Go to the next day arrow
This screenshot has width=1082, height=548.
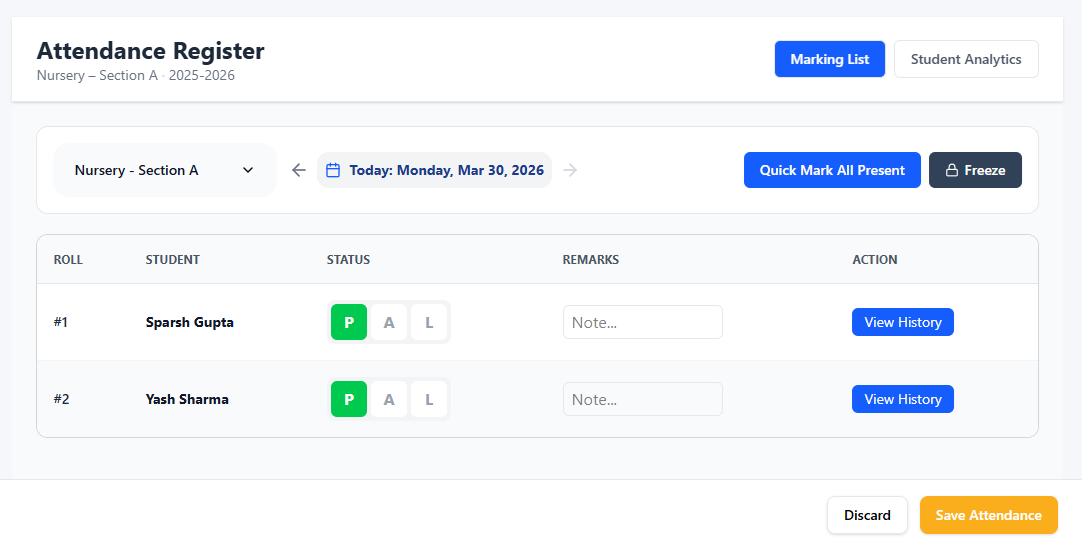[x=570, y=170]
